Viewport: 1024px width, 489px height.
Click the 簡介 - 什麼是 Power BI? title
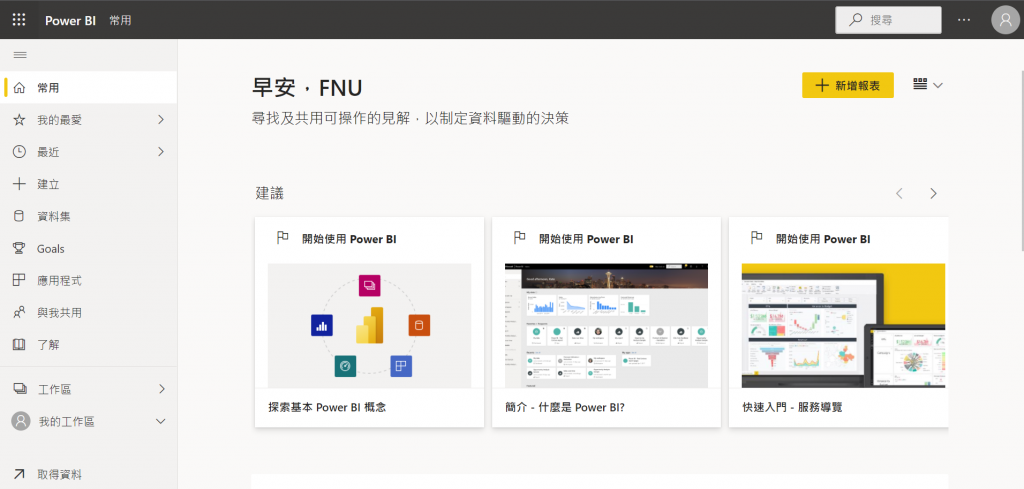point(565,407)
